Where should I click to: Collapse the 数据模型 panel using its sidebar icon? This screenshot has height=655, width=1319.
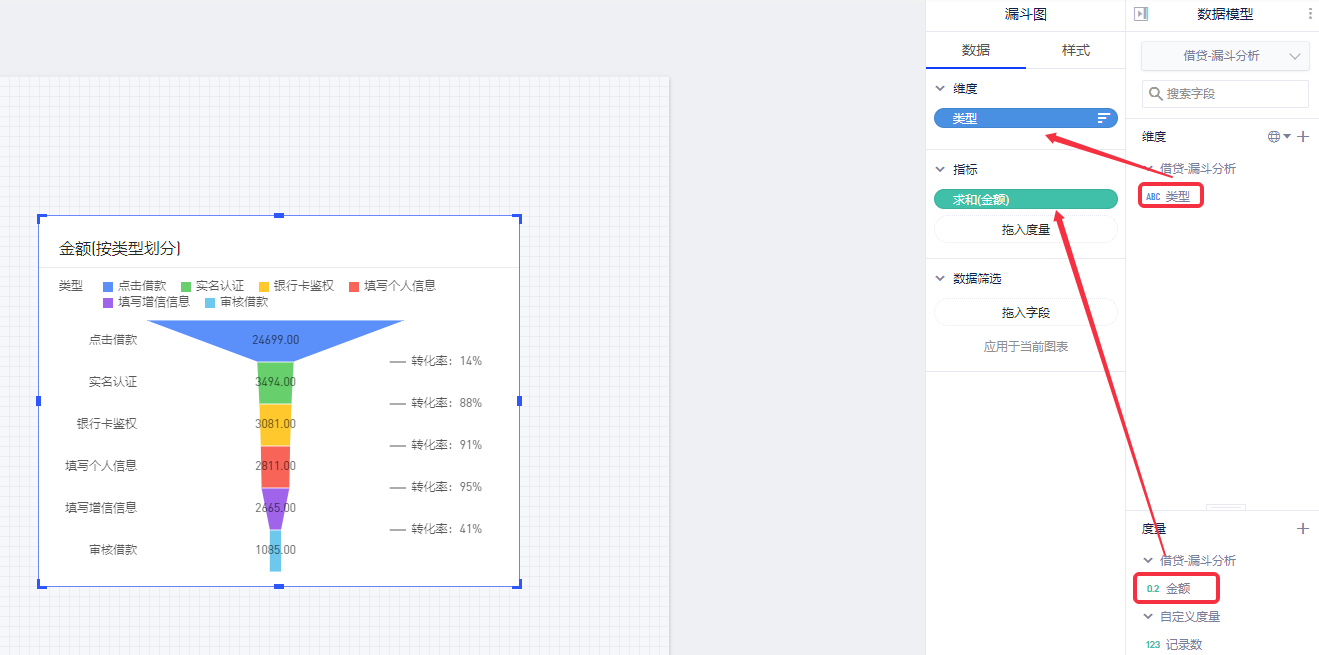pyautogui.click(x=1141, y=14)
